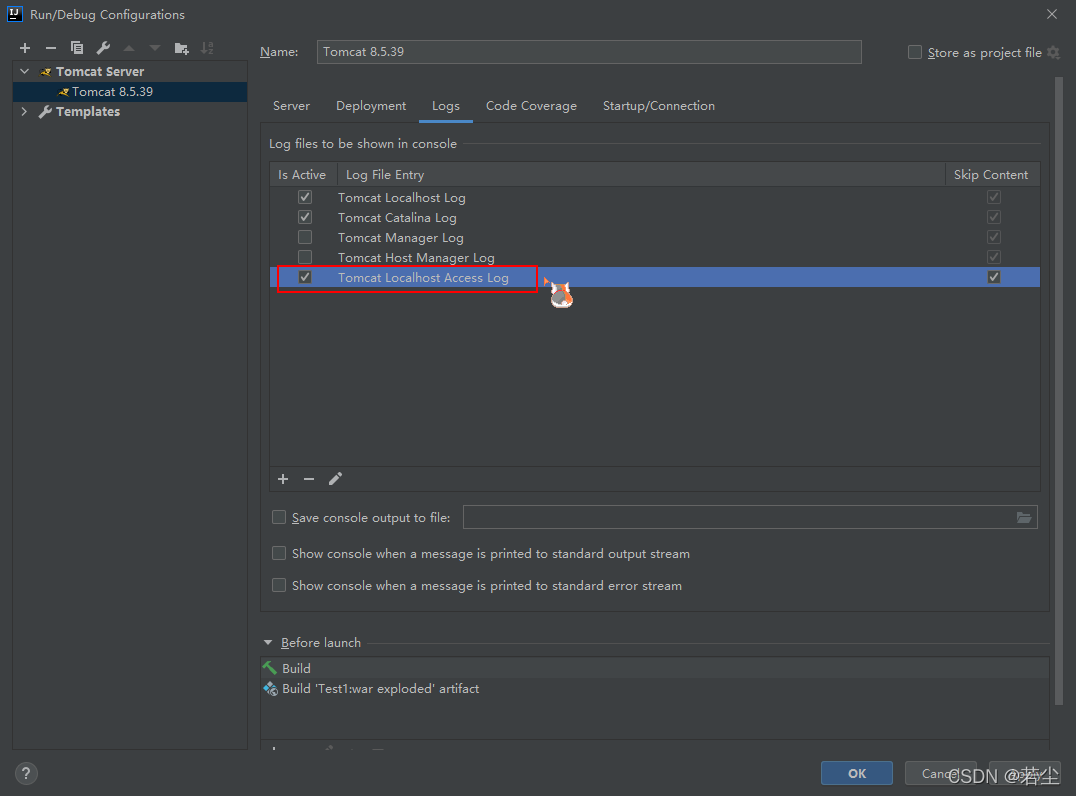Copy the selected configuration
This screenshot has width=1076, height=796.
click(77, 48)
